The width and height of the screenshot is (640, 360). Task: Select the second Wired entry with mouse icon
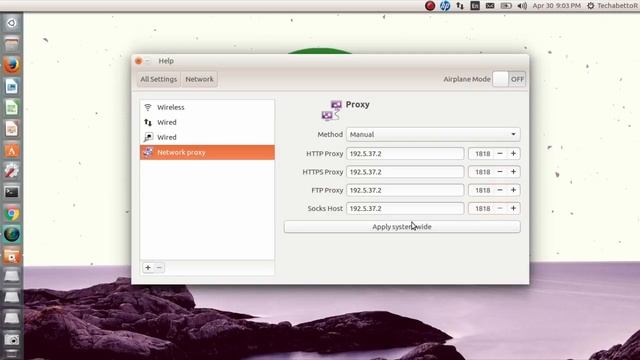[x=207, y=137]
